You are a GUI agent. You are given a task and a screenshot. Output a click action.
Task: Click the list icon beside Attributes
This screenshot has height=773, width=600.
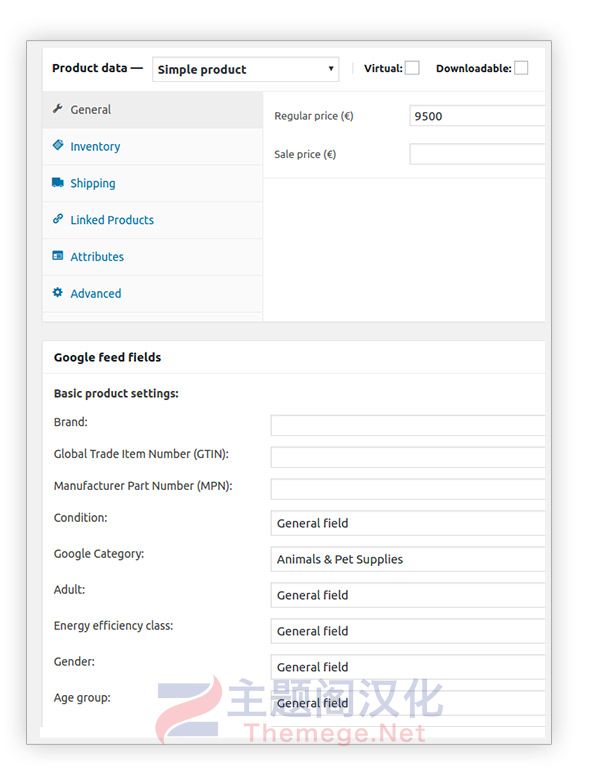(58, 255)
